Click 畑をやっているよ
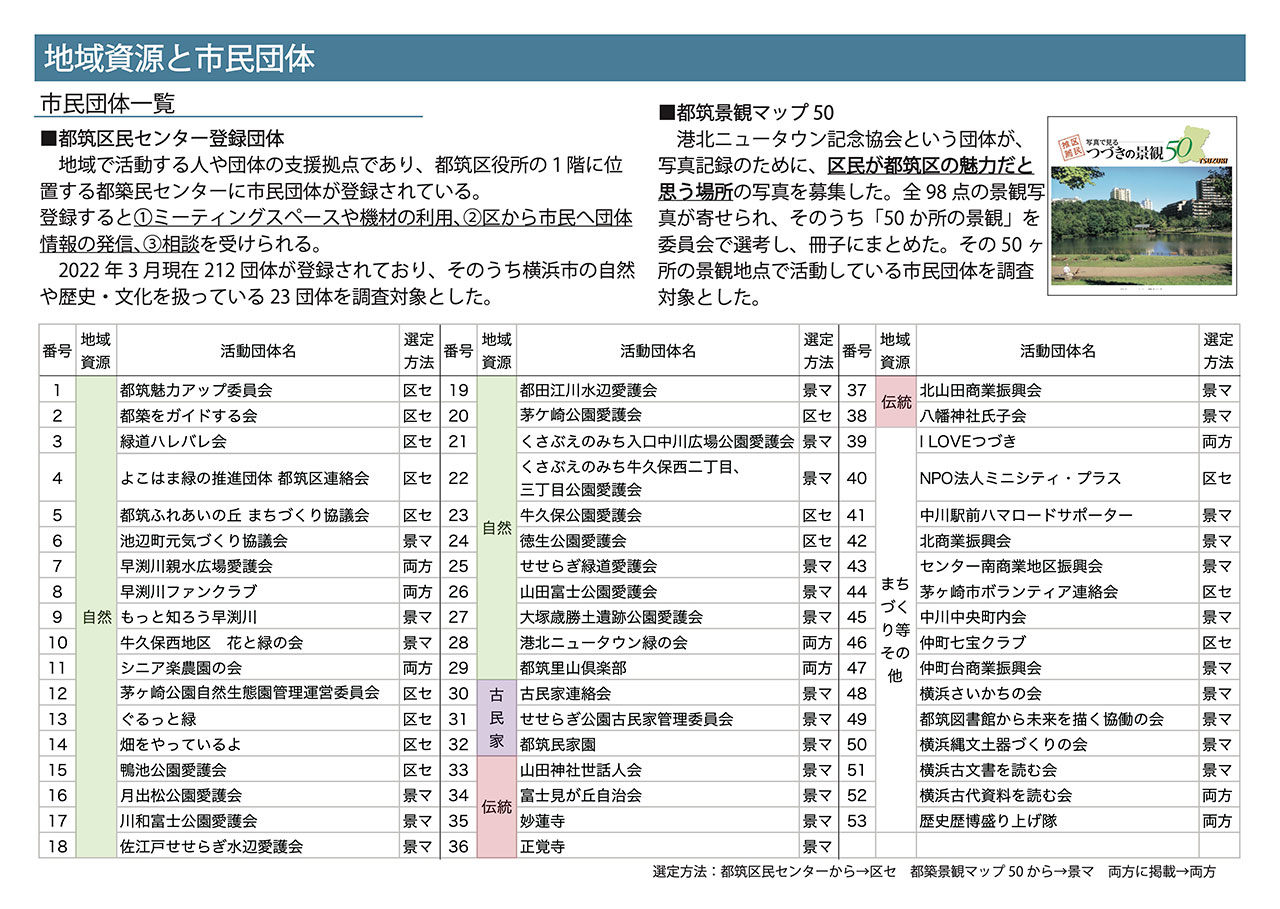The image size is (1280, 909). (x=180, y=744)
